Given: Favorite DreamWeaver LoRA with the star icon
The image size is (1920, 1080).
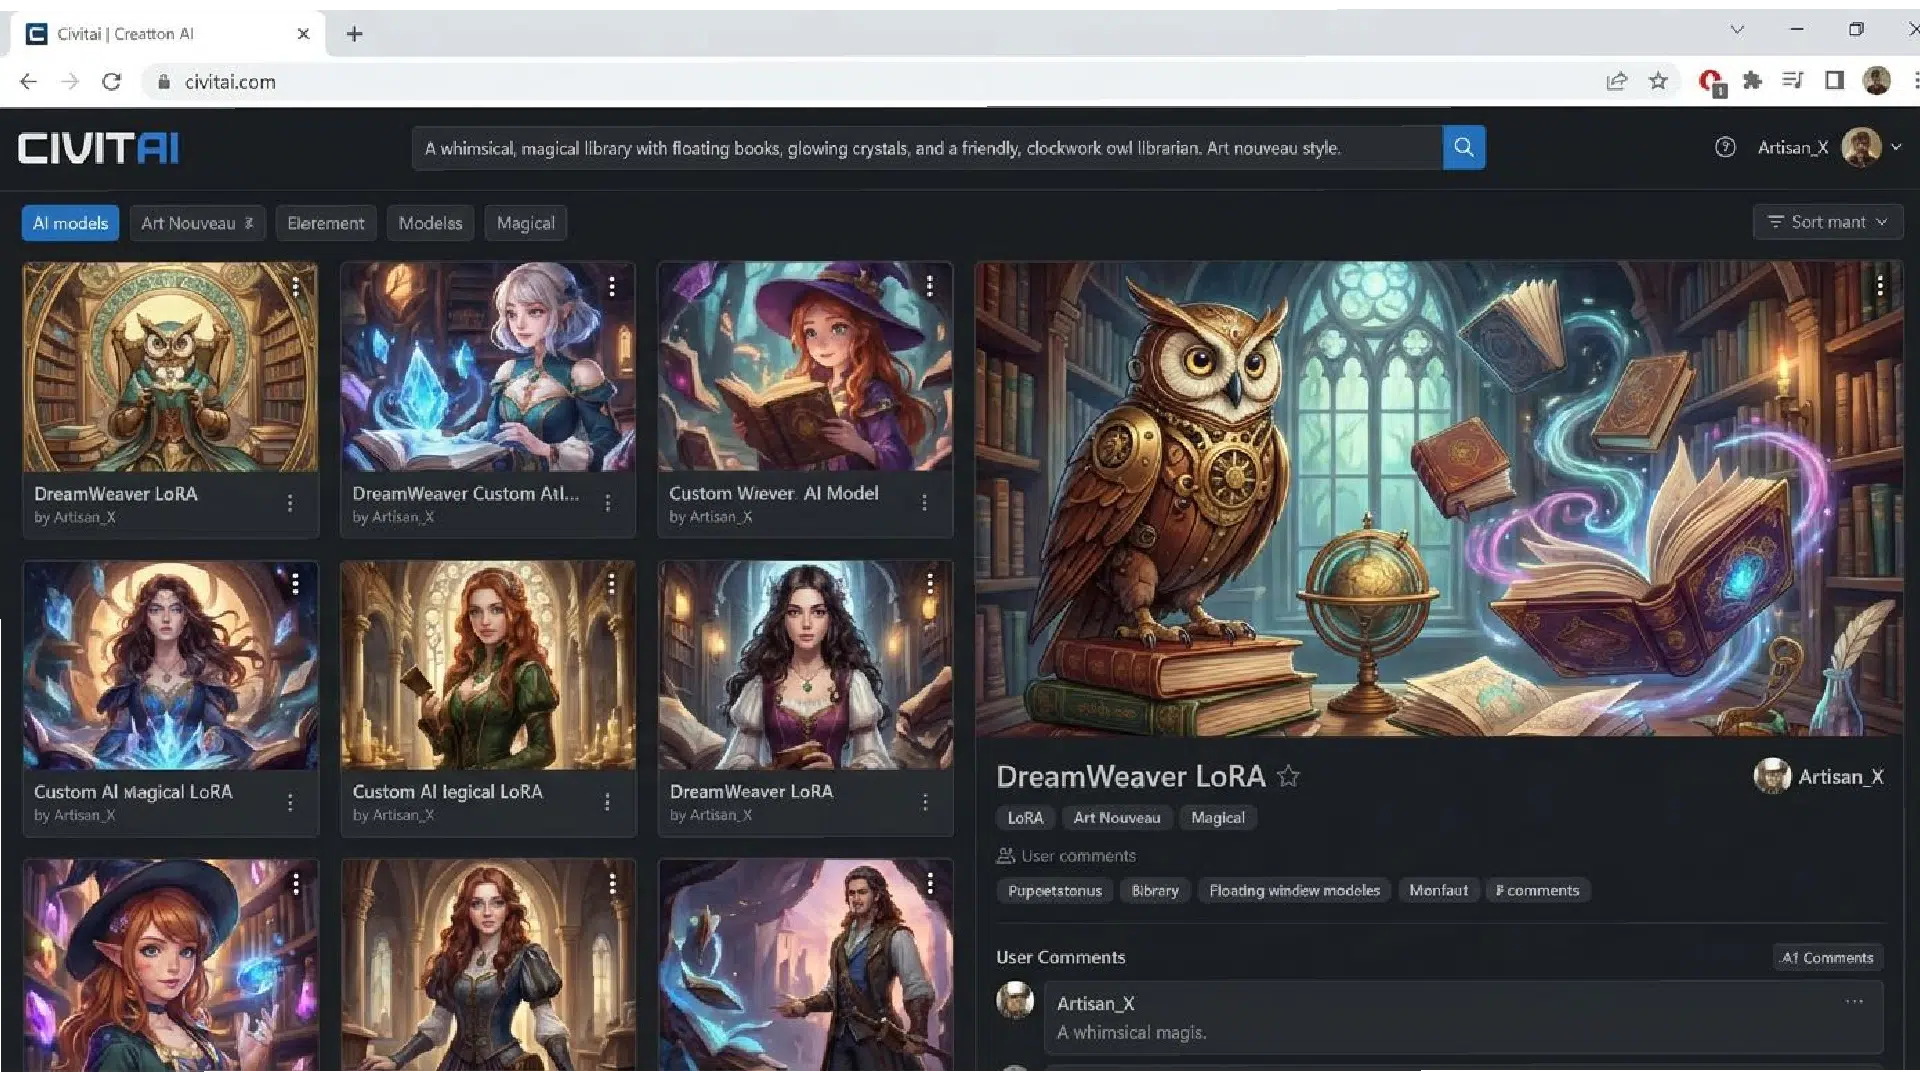Looking at the screenshot, I should pos(1288,776).
